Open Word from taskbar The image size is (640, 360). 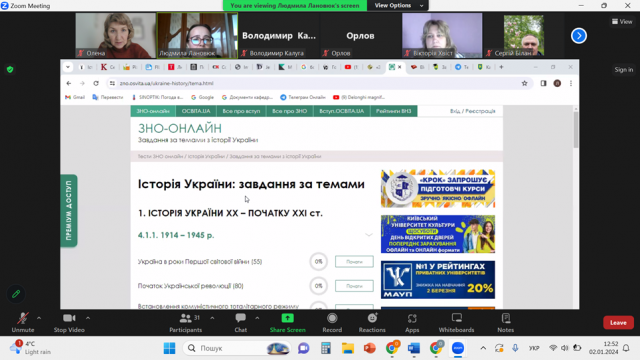click(x=414, y=348)
